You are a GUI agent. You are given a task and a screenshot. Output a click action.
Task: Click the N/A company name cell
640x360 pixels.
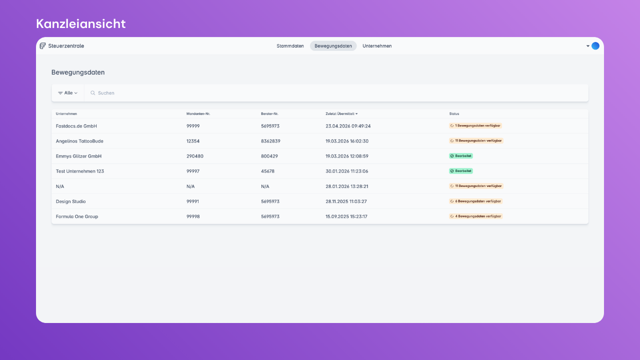(x=60, y=187)
